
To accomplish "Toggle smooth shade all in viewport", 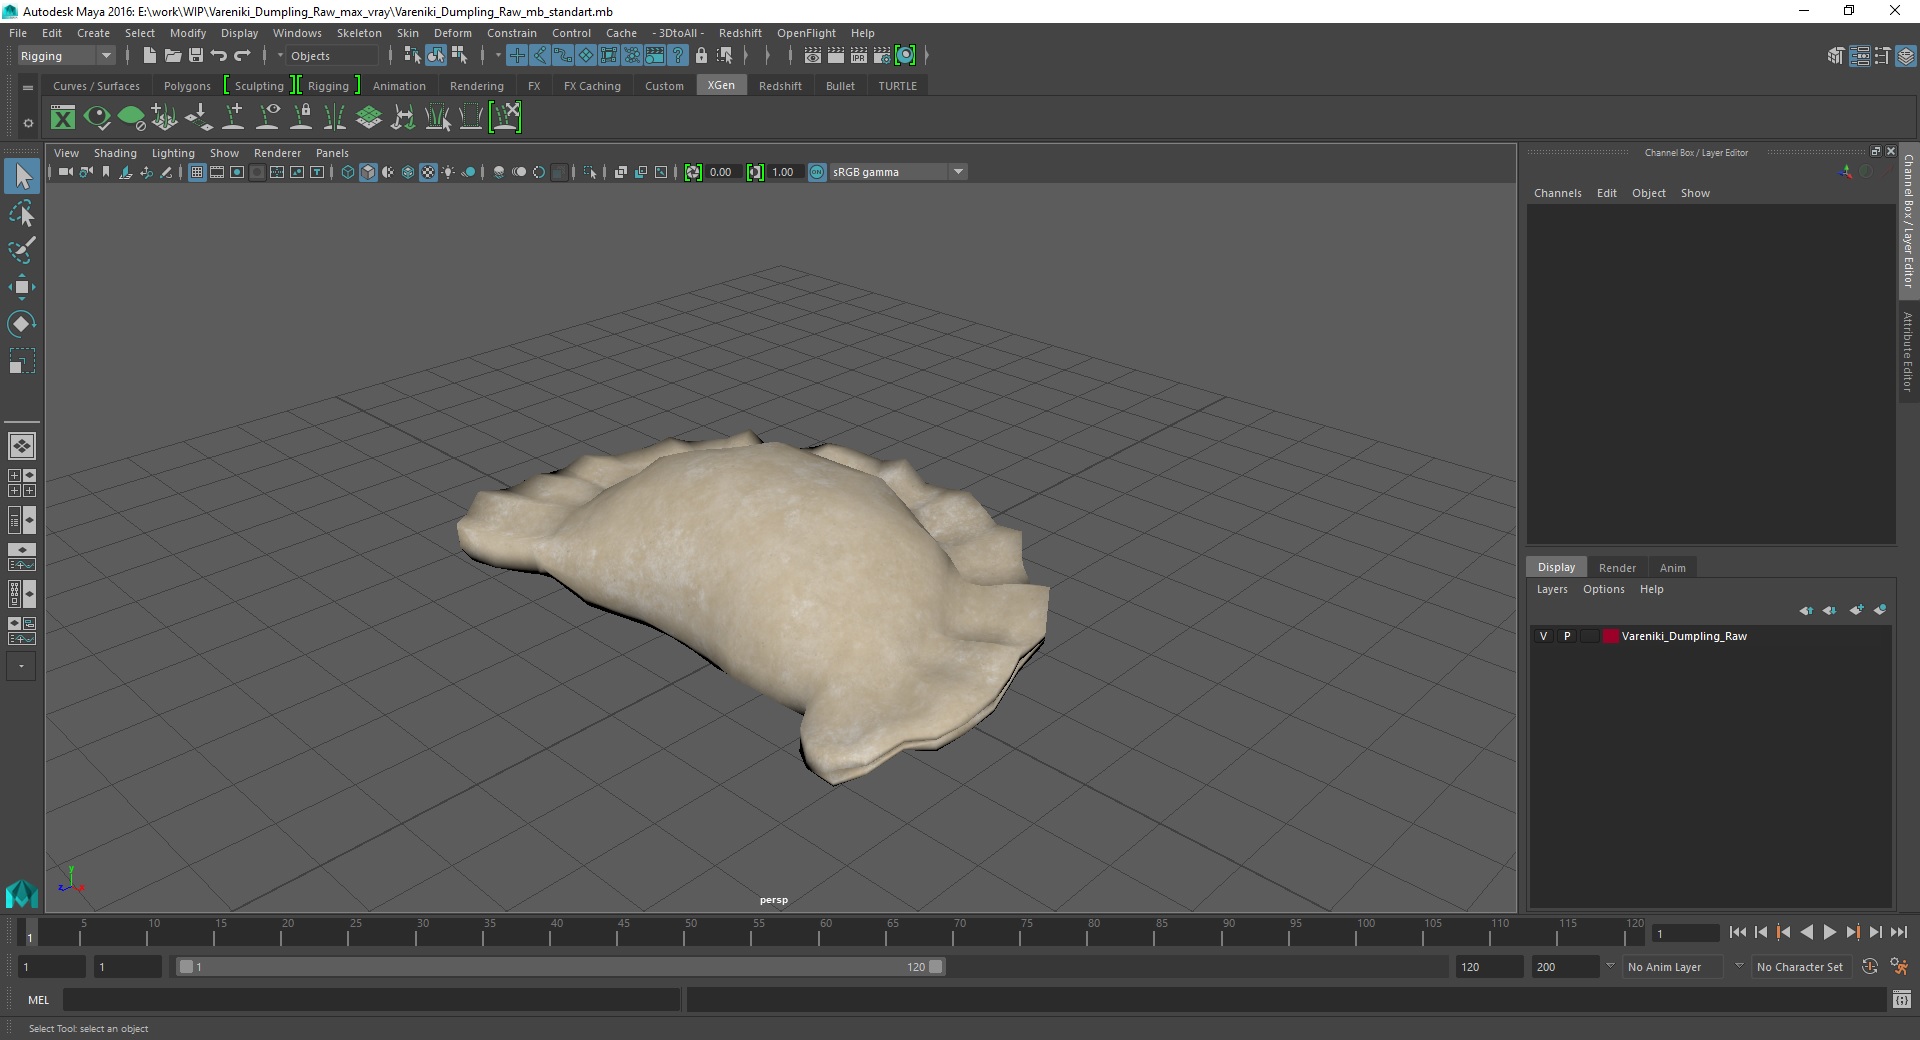I will pyautogui.click(x=368, y=172).
